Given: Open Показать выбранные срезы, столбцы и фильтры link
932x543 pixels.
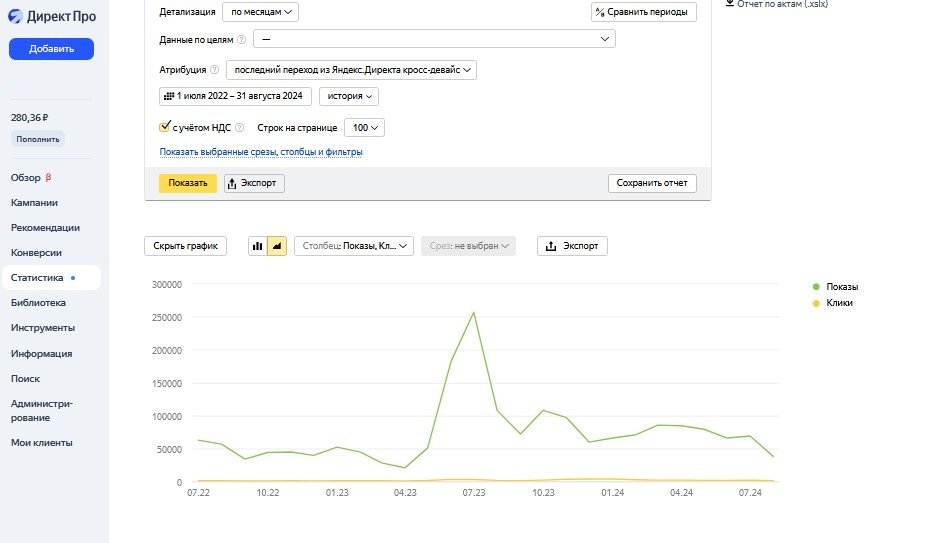Looking at the screenshot, I should coord(261,152).
